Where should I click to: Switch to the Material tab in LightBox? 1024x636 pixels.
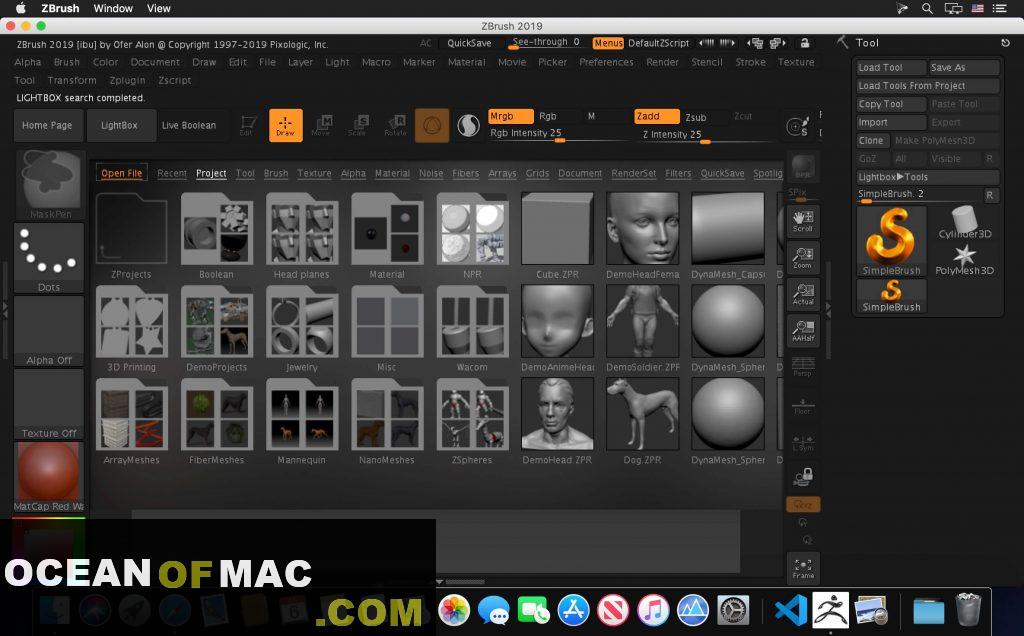click(x=392, y=173)
